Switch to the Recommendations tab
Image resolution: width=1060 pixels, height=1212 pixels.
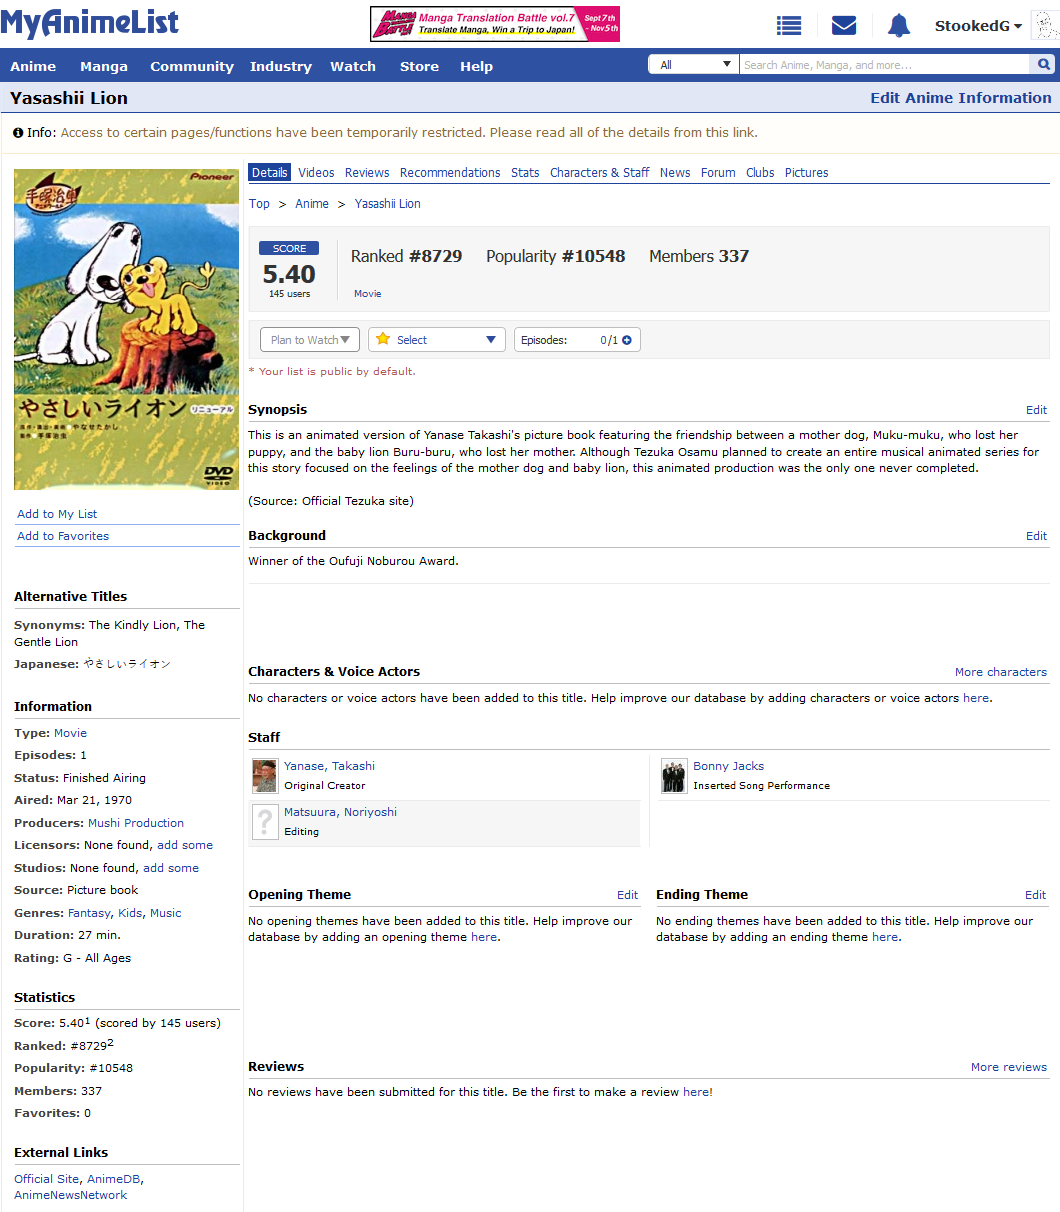pos(450,173)
